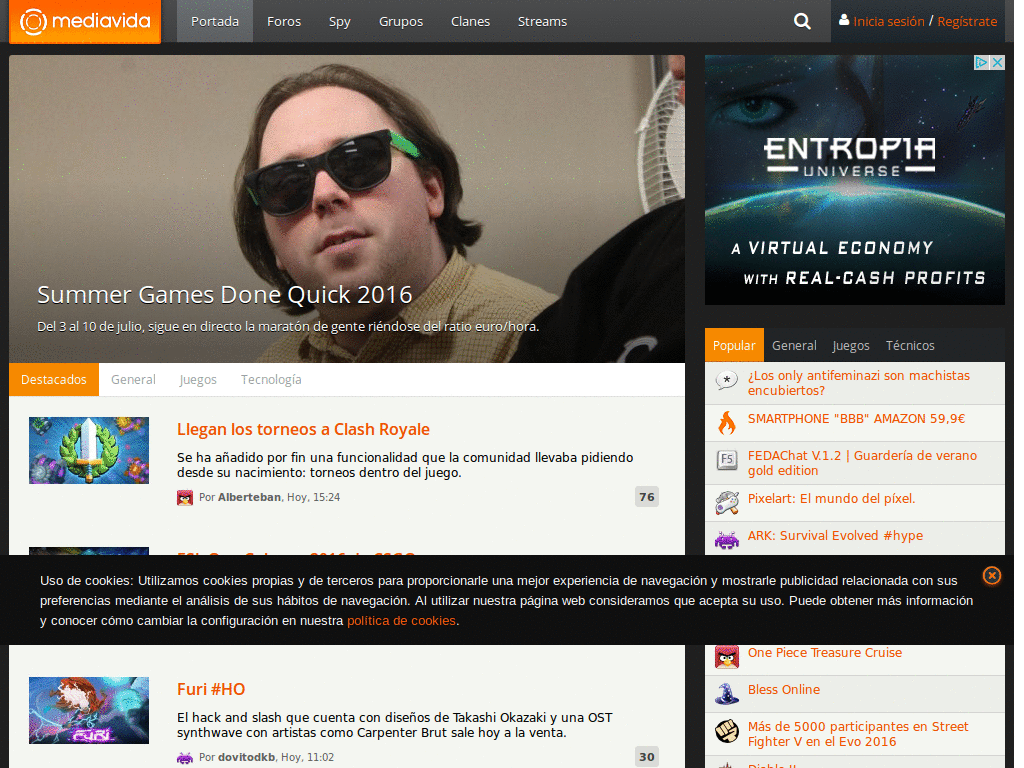
Task: Close the cookie notice banner
Action: pos(991,575)
